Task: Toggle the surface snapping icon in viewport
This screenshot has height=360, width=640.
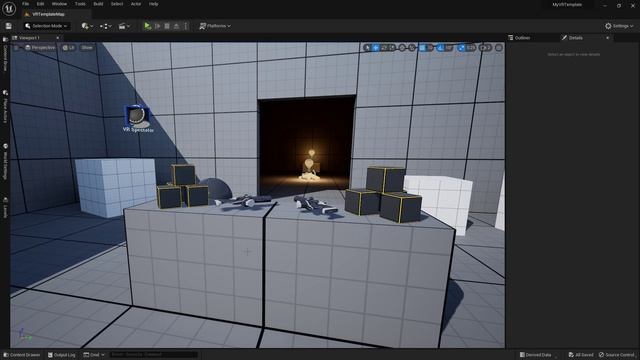Action: (x=412, y=48)
